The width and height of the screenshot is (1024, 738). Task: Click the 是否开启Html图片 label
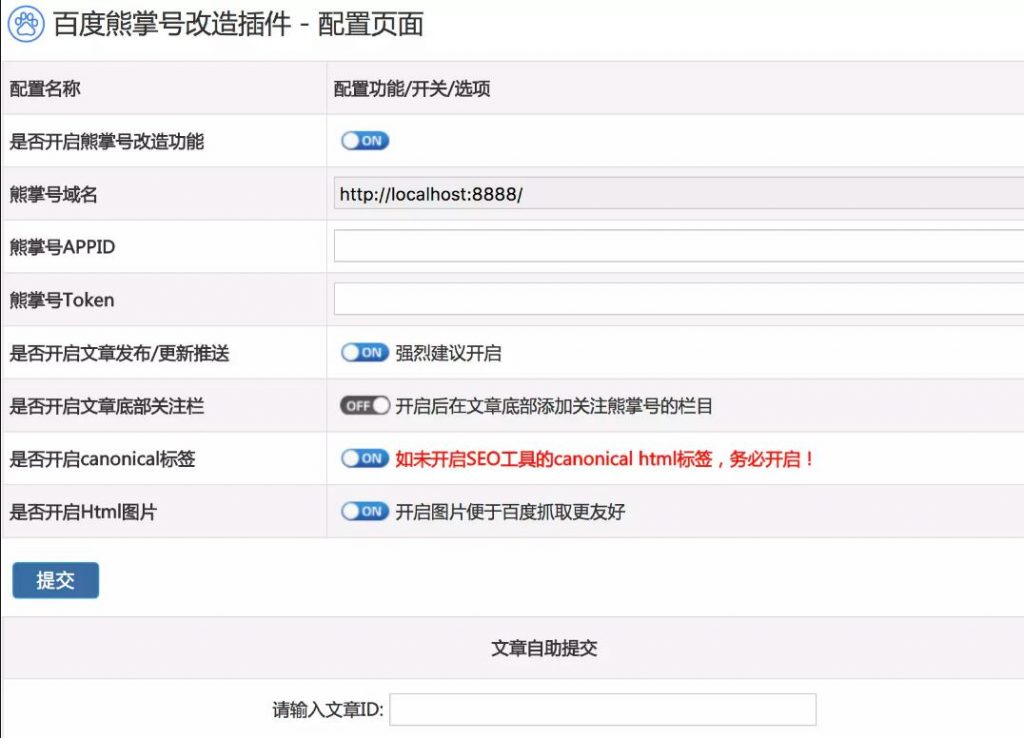click(x=83, y=512)
